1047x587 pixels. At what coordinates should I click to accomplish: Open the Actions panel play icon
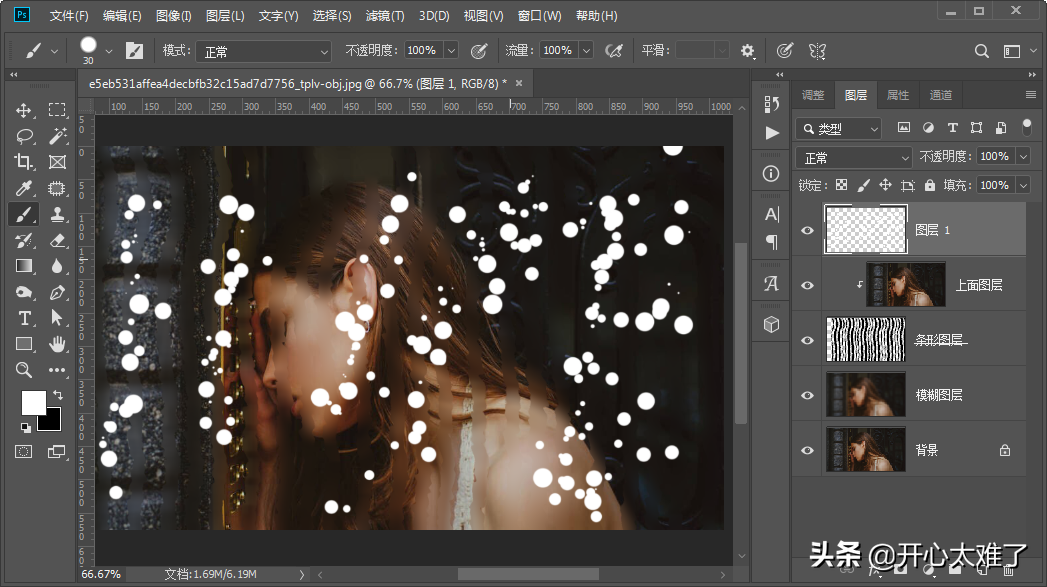772,133
